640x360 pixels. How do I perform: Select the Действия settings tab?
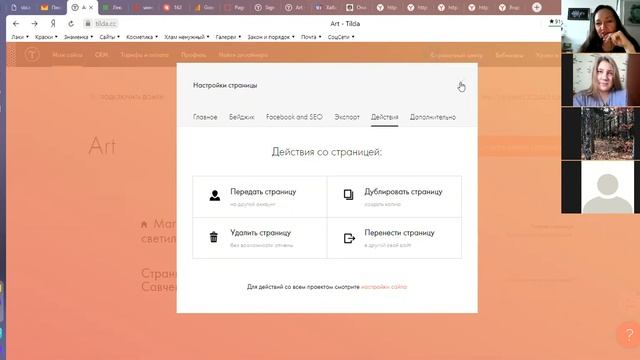coord(384,117)
